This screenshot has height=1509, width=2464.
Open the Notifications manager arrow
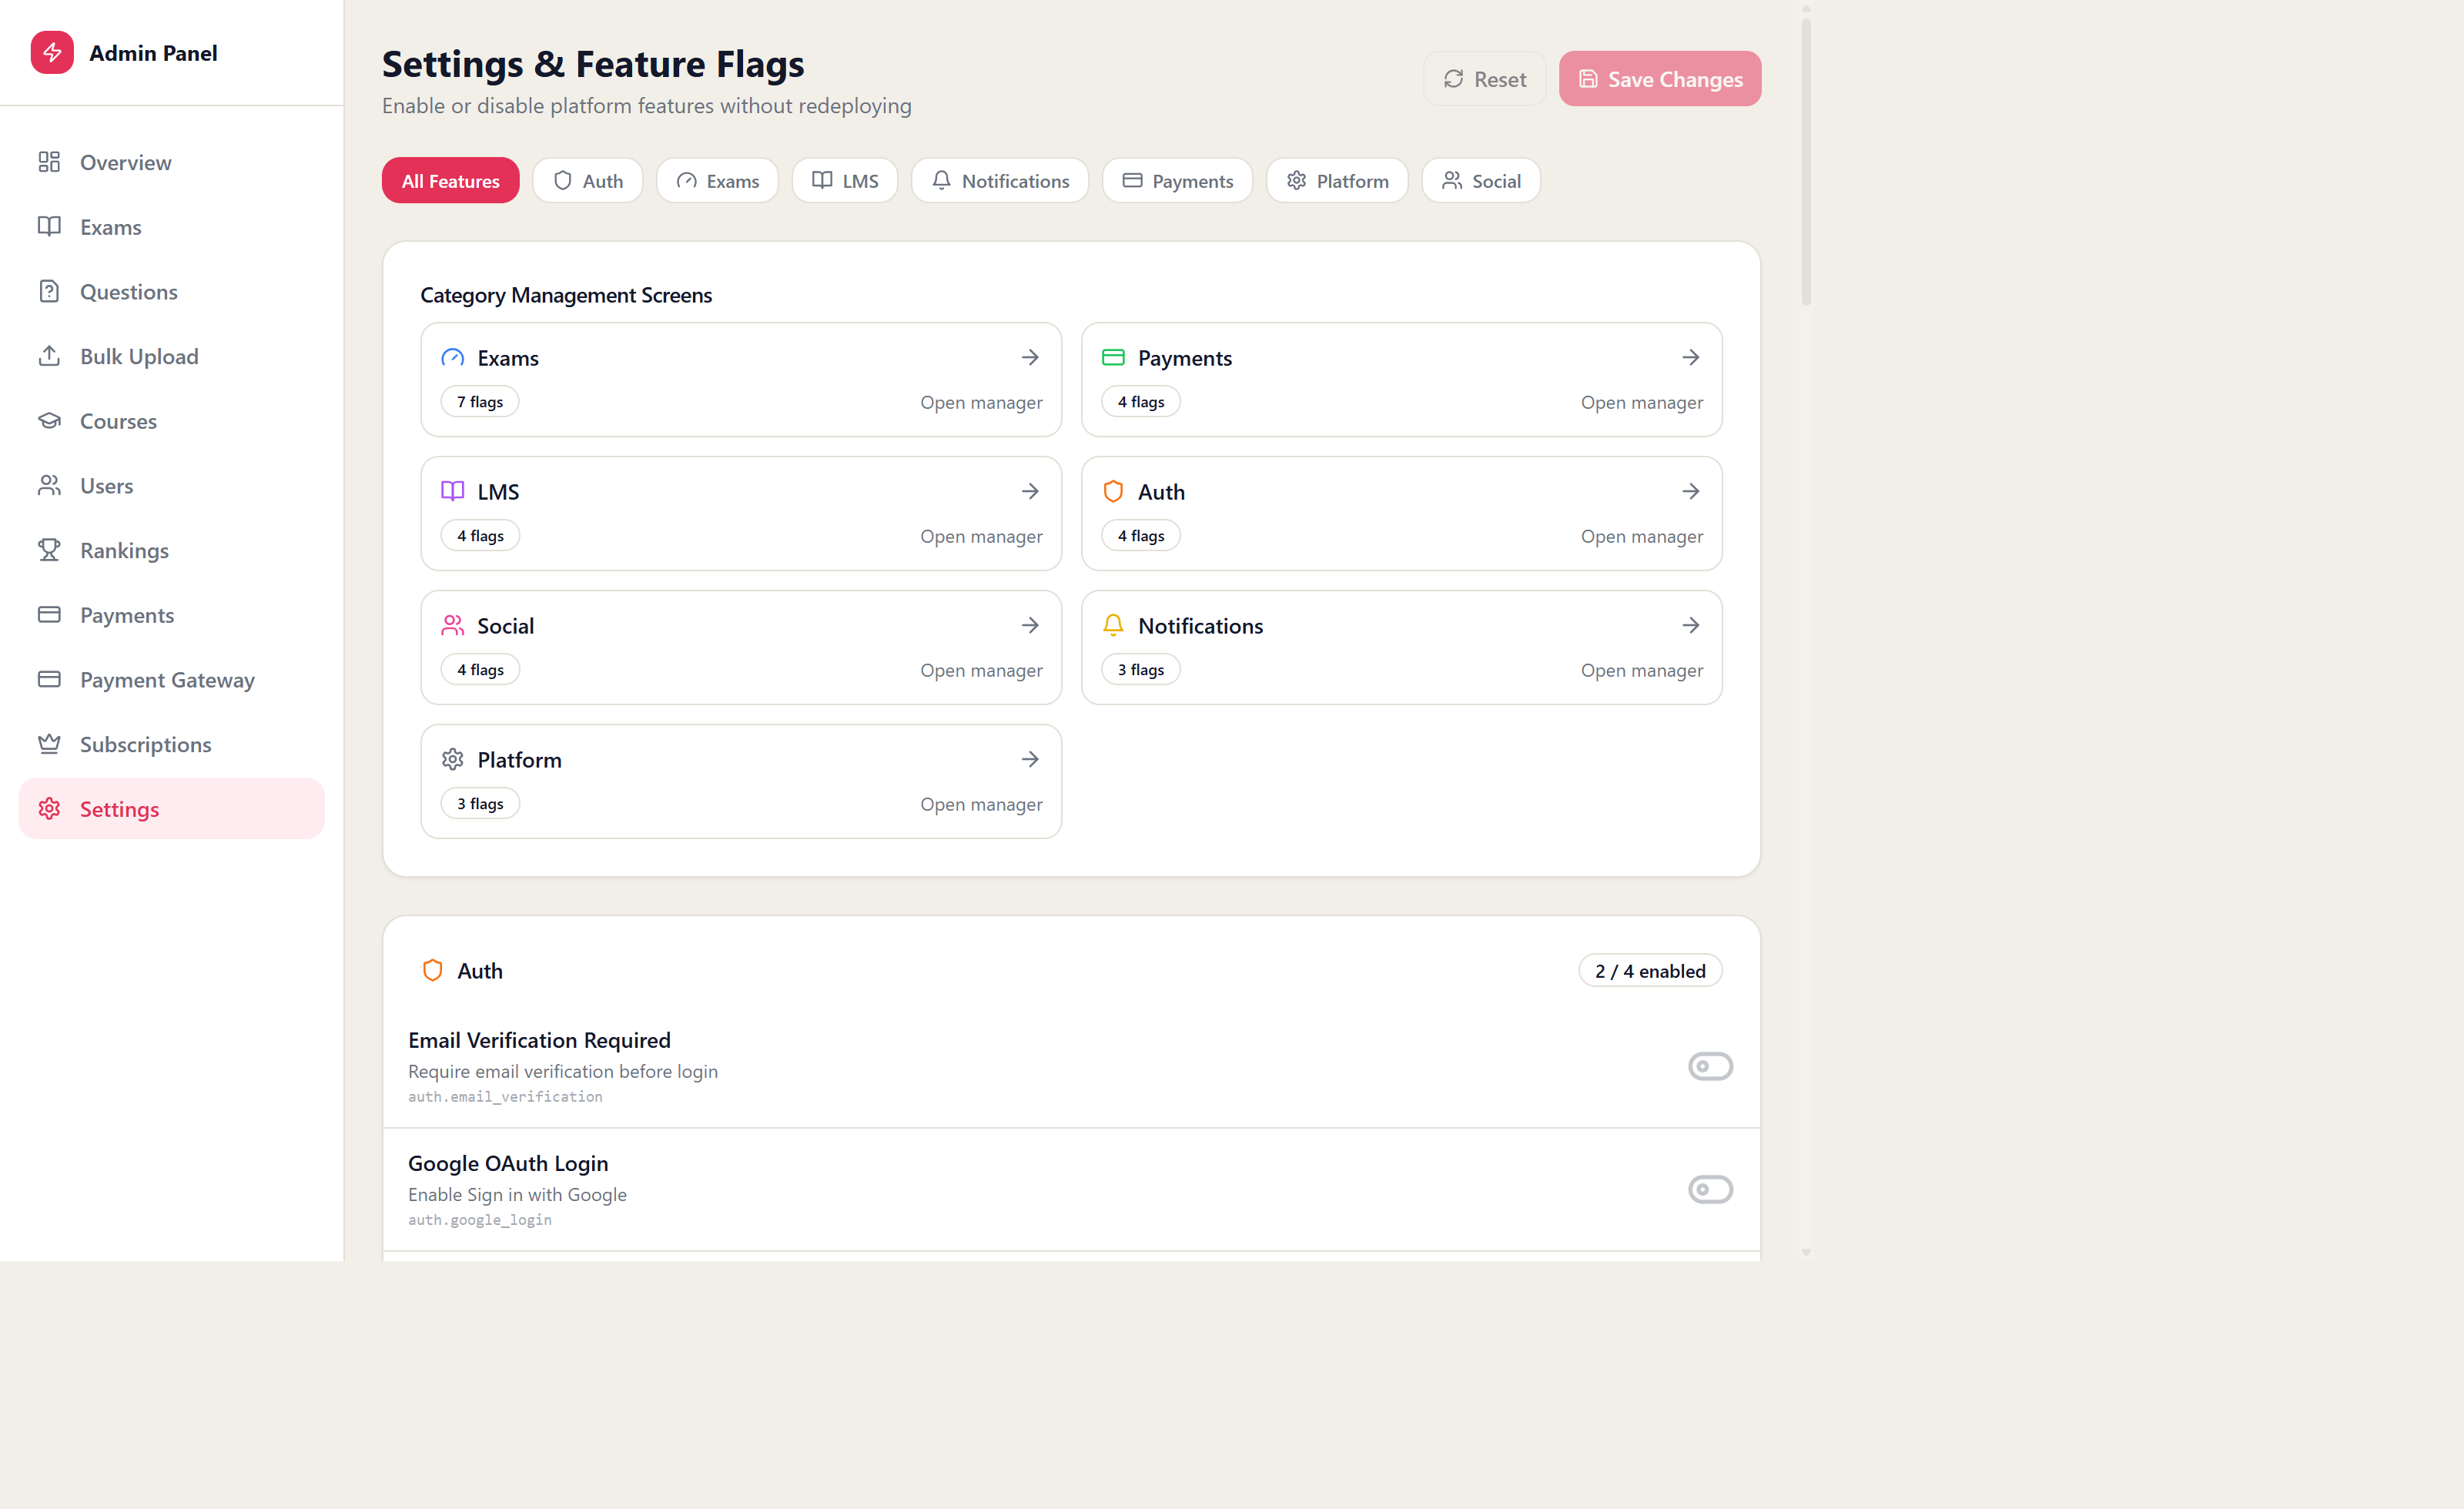[x=1691, y=625]
